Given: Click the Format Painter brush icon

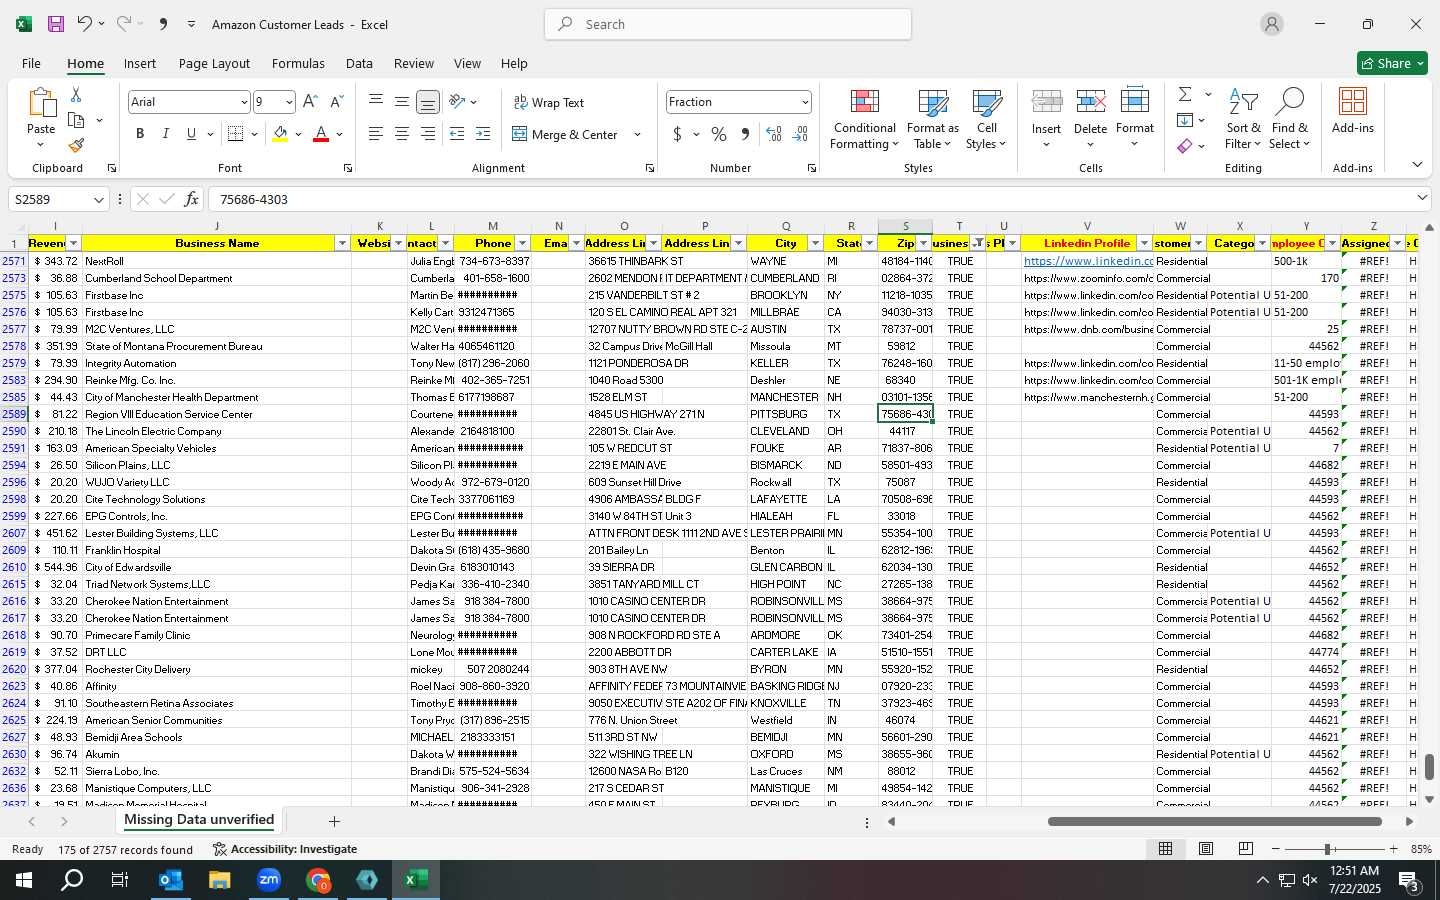Looking at the screenshot, I should [76, 145].
